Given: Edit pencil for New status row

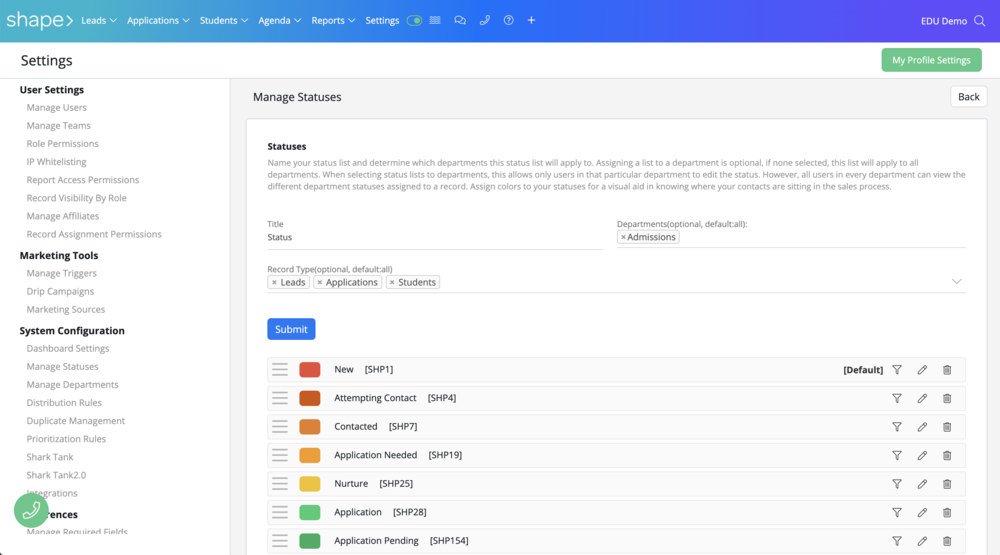Looking at the screenshot, I should click(922, 370).
